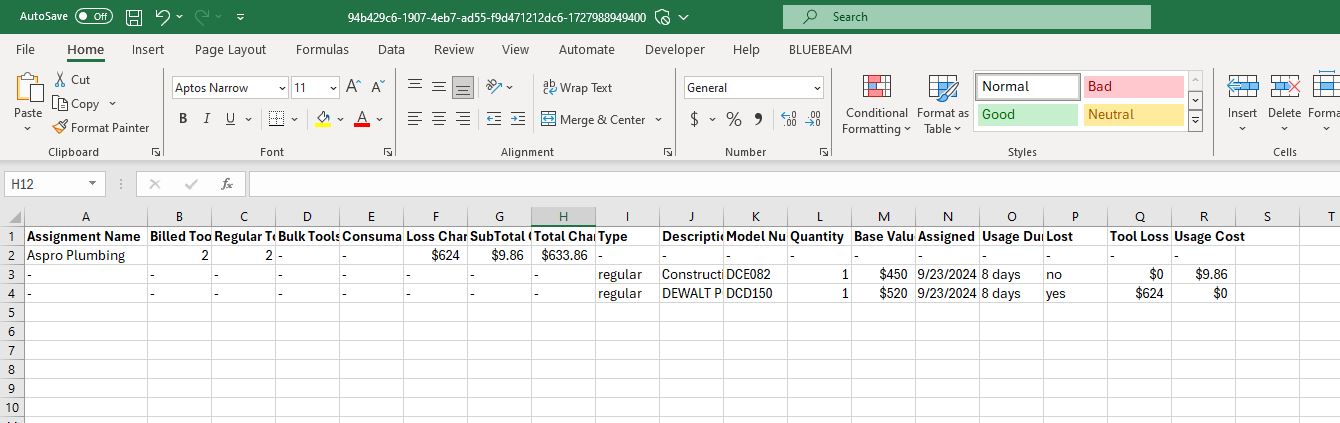Apply Comma Style
The image size is (1340, 423).
pyautogui.click(x=758, y=119)
